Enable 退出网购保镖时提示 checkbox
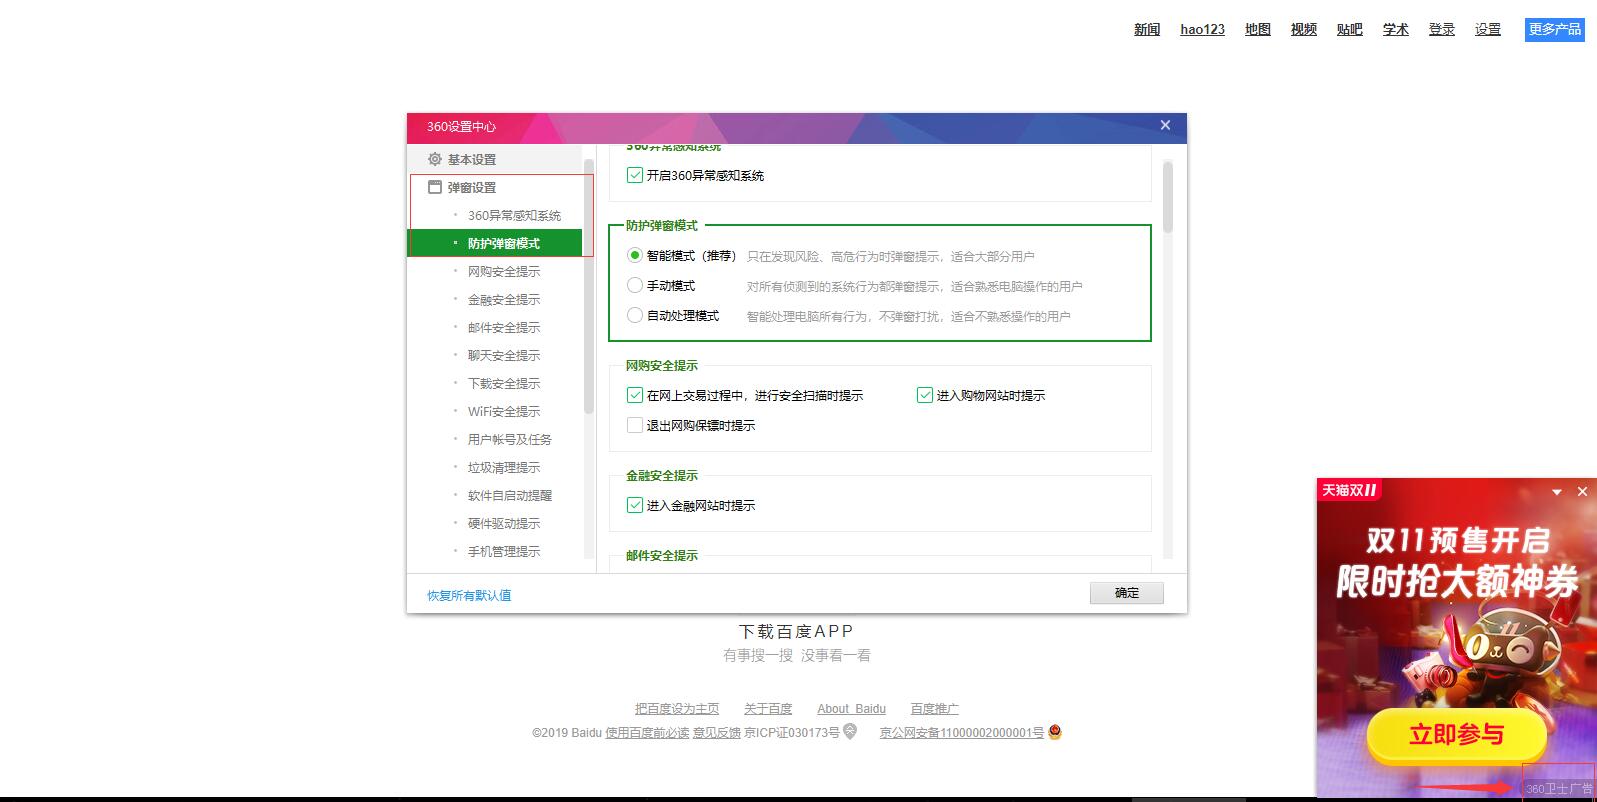Image resolution: width=1597 pixels, height=802 pixels. pos(634,425)
